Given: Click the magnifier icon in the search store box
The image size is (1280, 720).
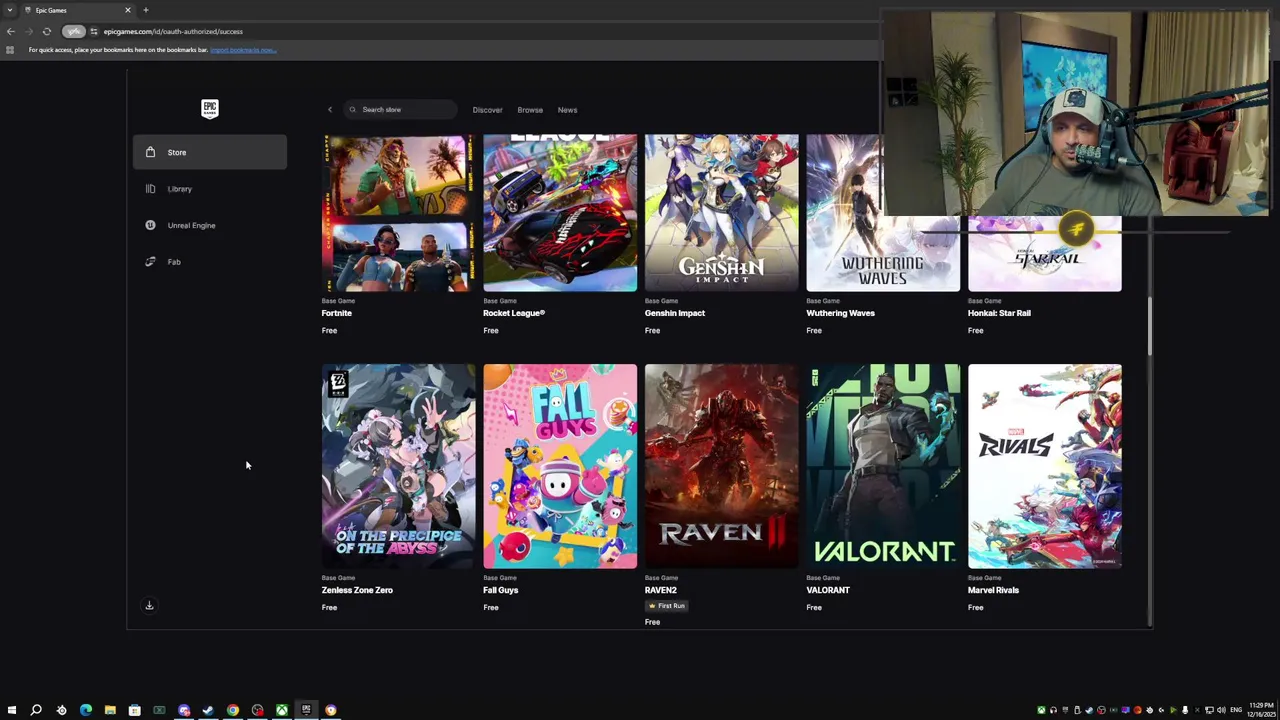Looking at the screenshot, I should click(352, 110).
